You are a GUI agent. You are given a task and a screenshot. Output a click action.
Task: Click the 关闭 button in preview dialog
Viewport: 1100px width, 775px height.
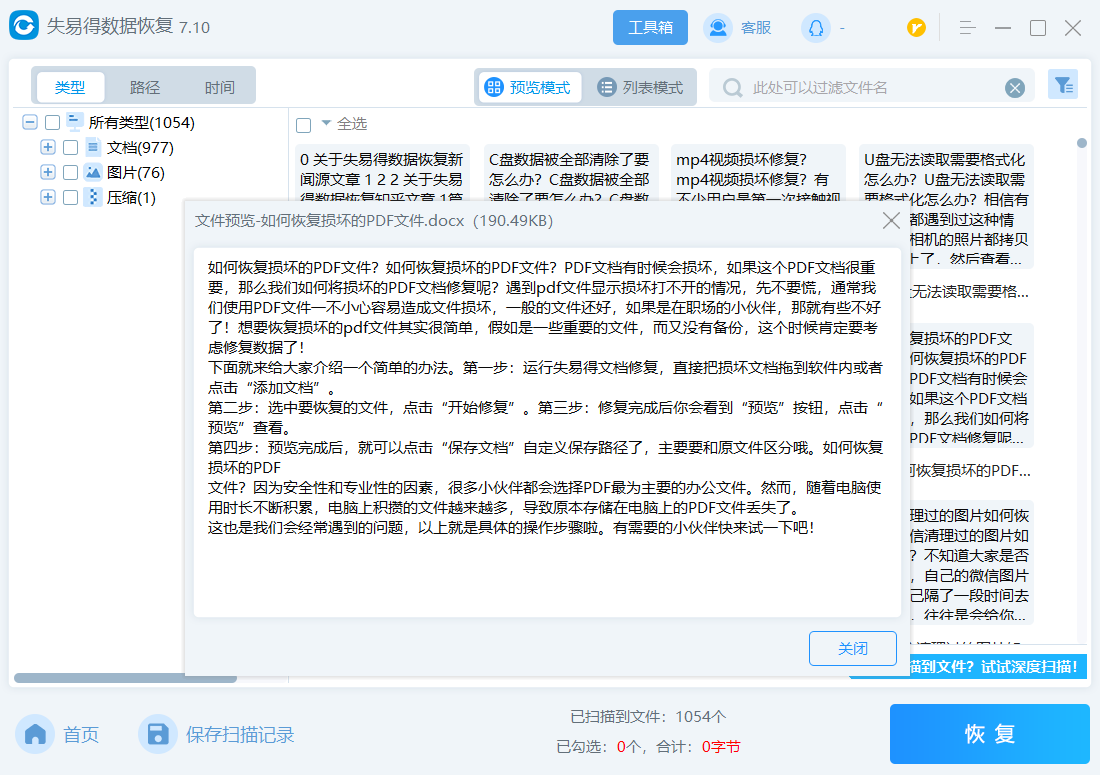click(x=853, y=649)
